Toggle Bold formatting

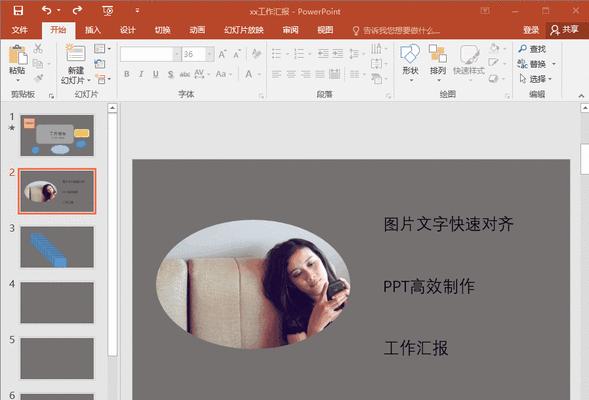pos(127,74)
